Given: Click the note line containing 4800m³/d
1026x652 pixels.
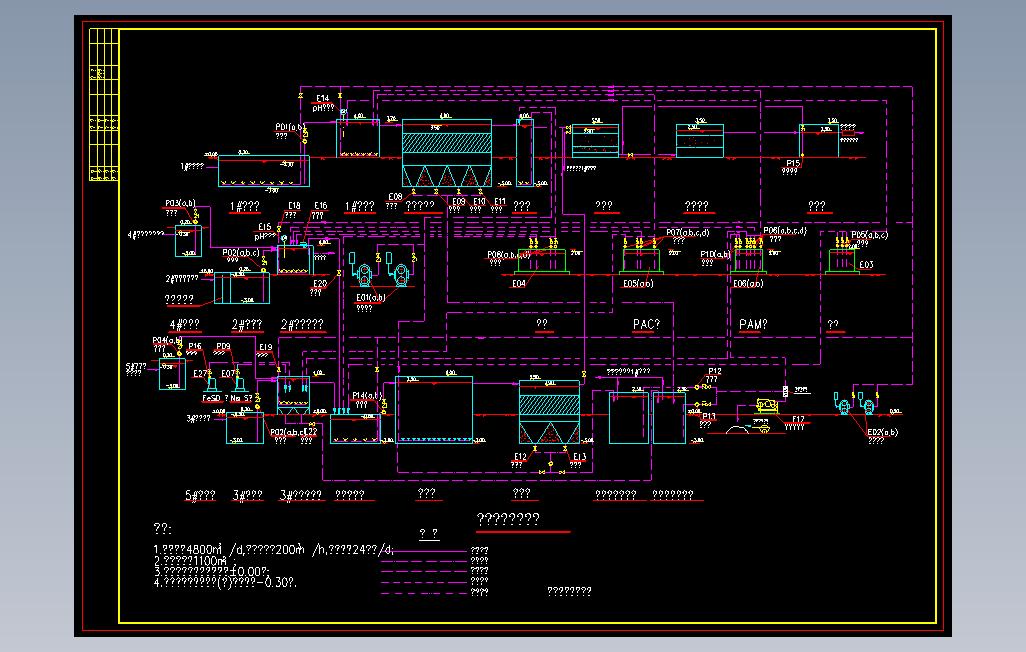Looking at the screenshot, I should pyautogui.click(x=274, y=550).
